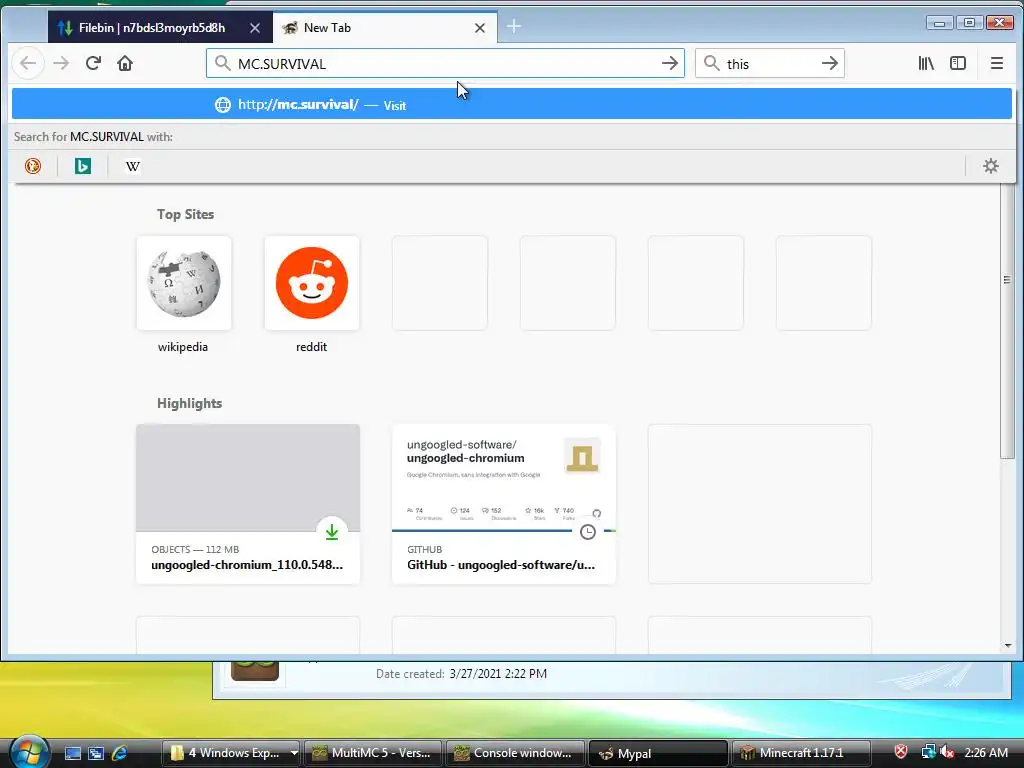
Task: Launch Internet Explorer from quick launch
Action: 119,754
